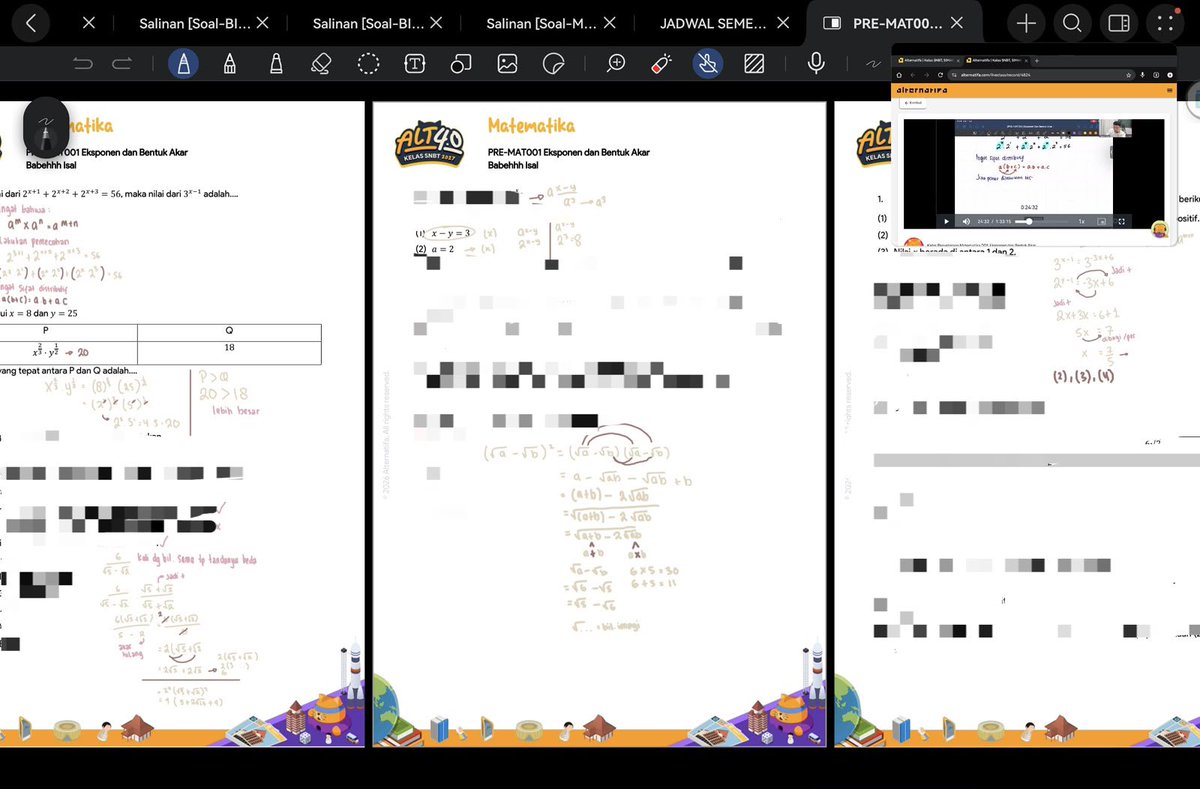Redo the last undone stroke

122,64
